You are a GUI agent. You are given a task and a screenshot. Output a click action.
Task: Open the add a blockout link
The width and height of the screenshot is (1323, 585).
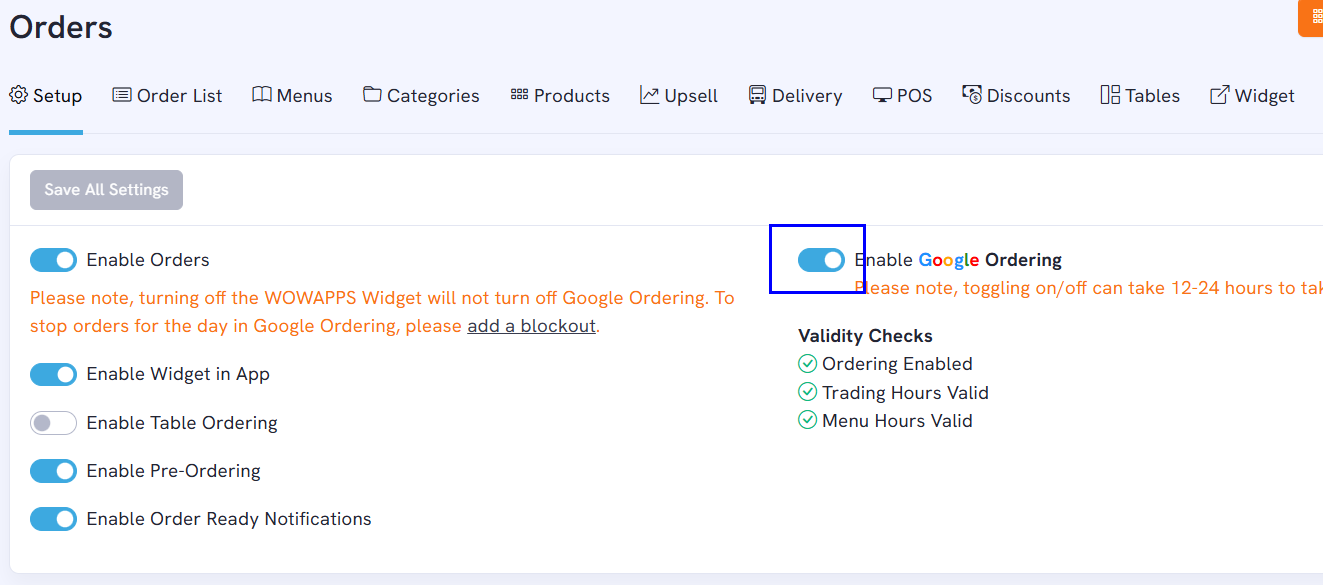coord(531,326)
